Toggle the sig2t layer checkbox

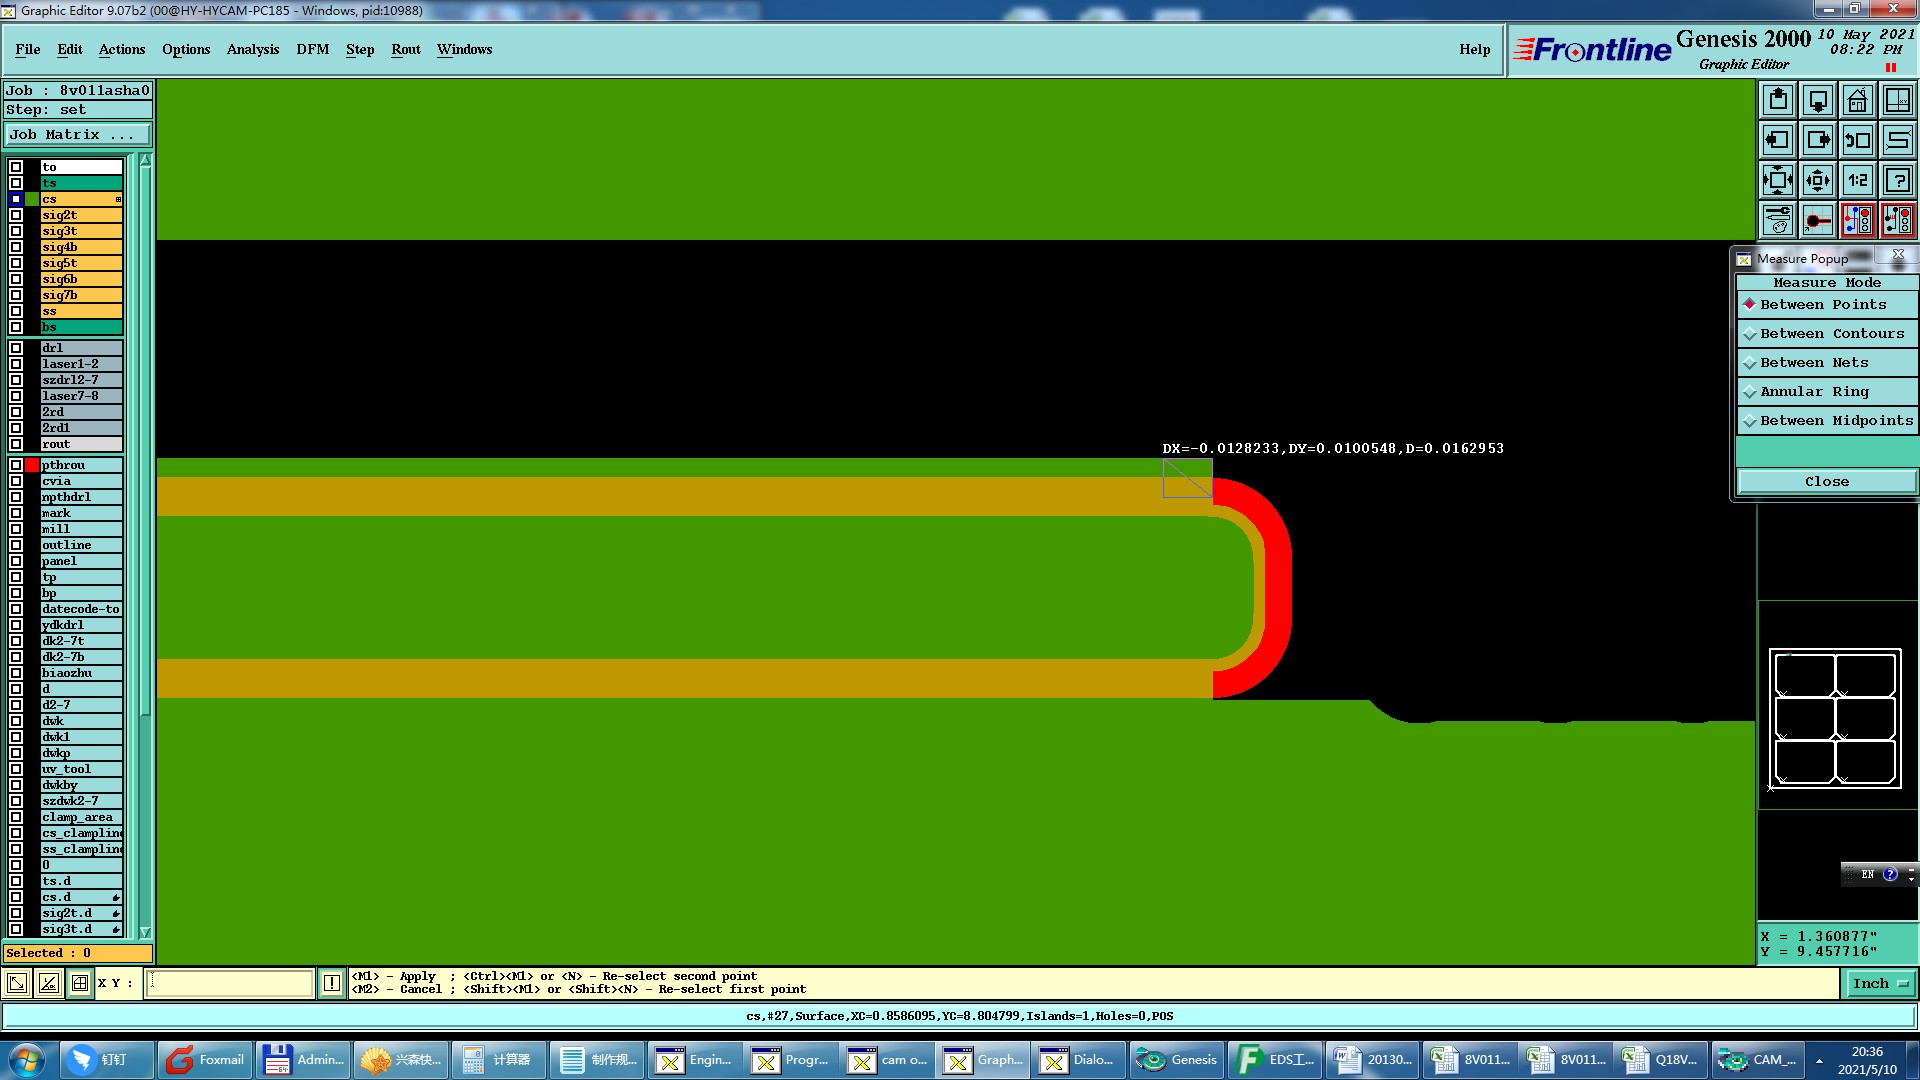[16, 215]
